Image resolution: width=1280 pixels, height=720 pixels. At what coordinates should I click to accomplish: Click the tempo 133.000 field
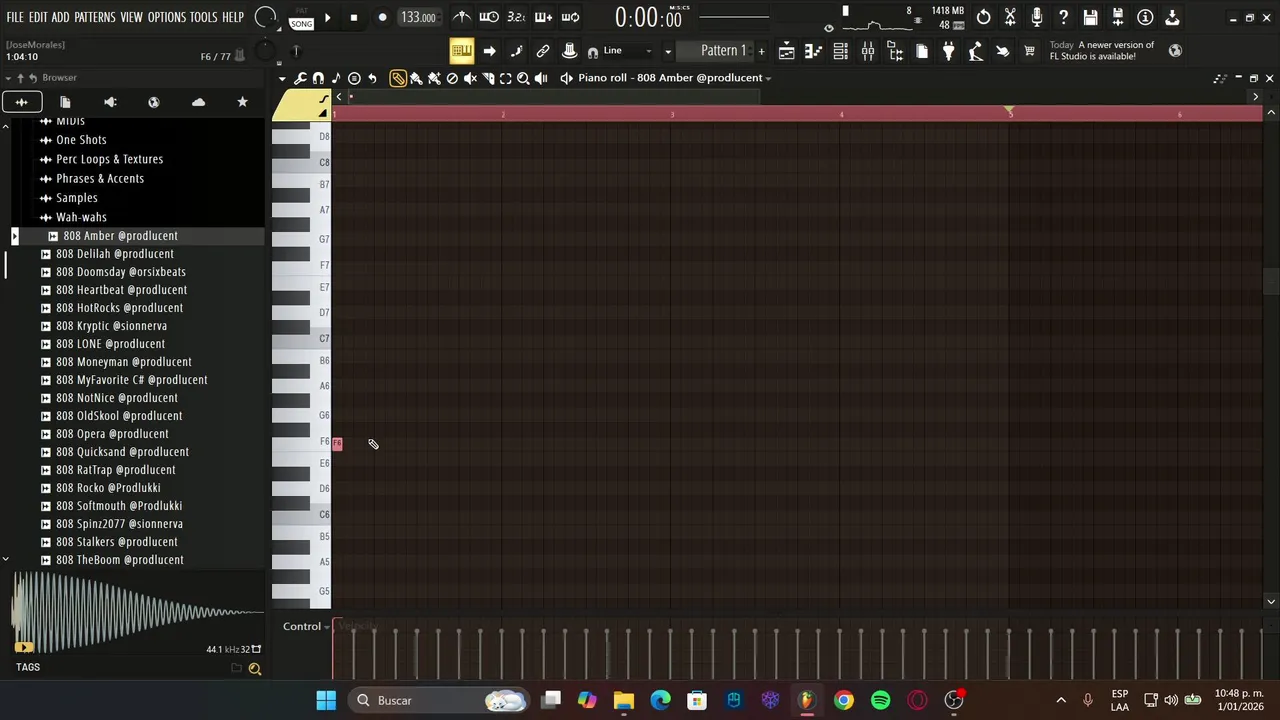(419, 17)
